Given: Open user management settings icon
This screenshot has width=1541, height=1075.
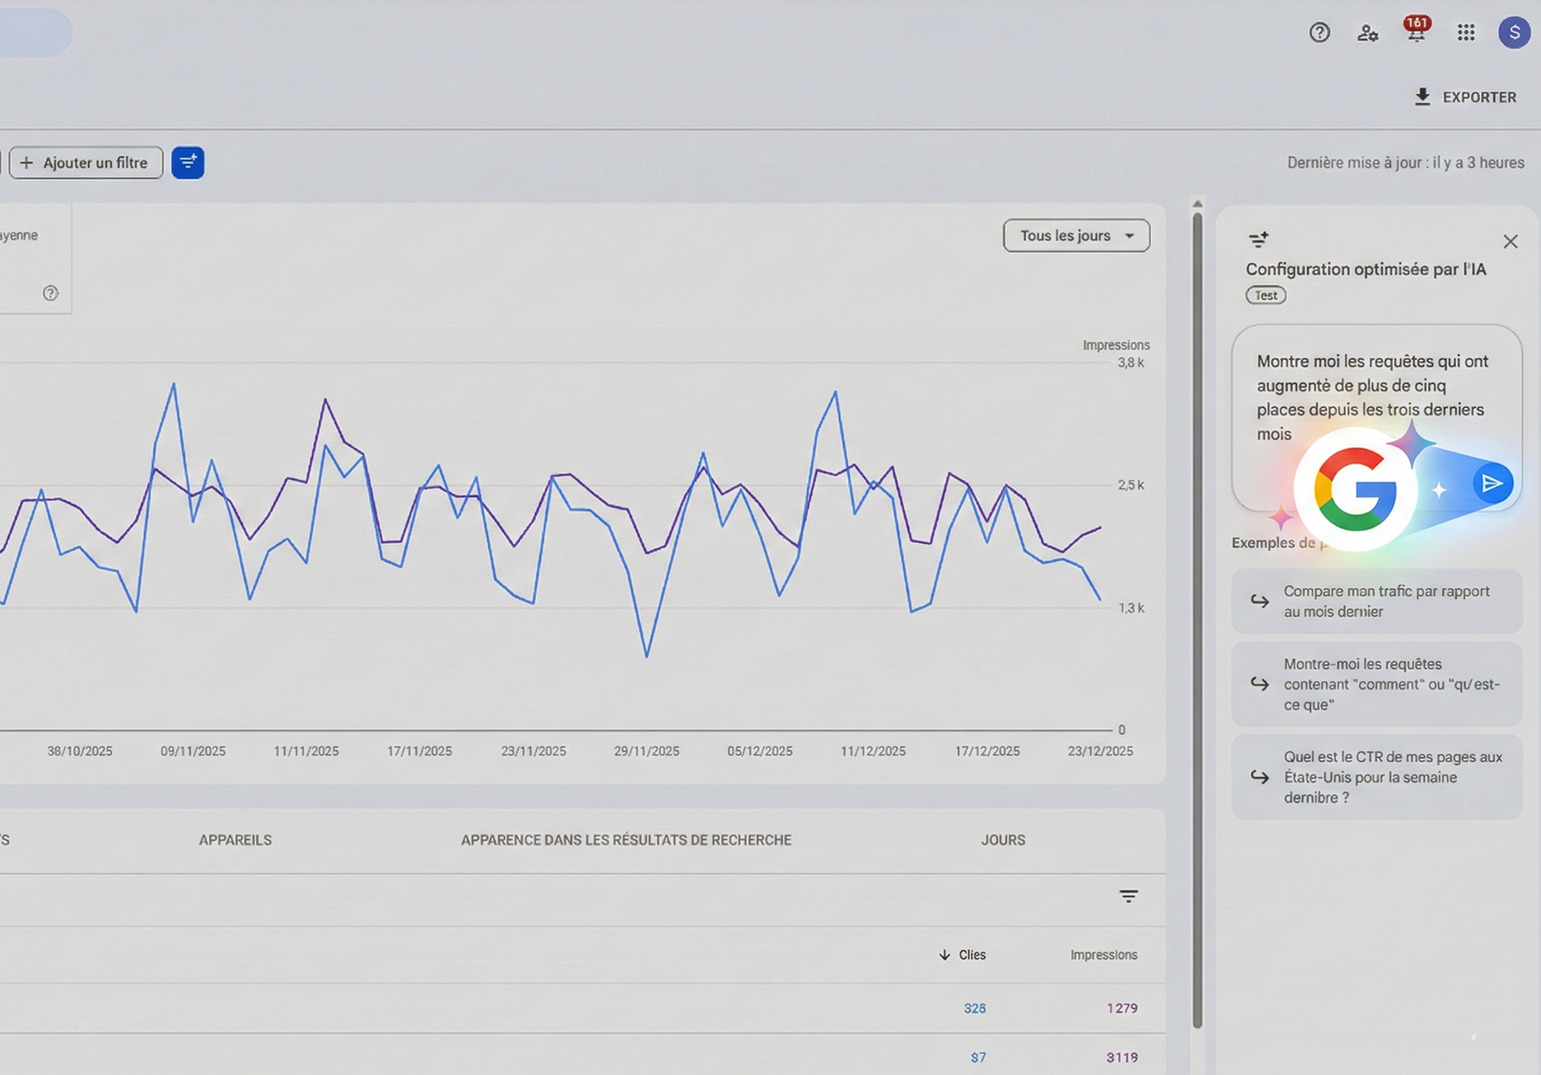Looking at the screenshot, I should tap(1367, 33).
